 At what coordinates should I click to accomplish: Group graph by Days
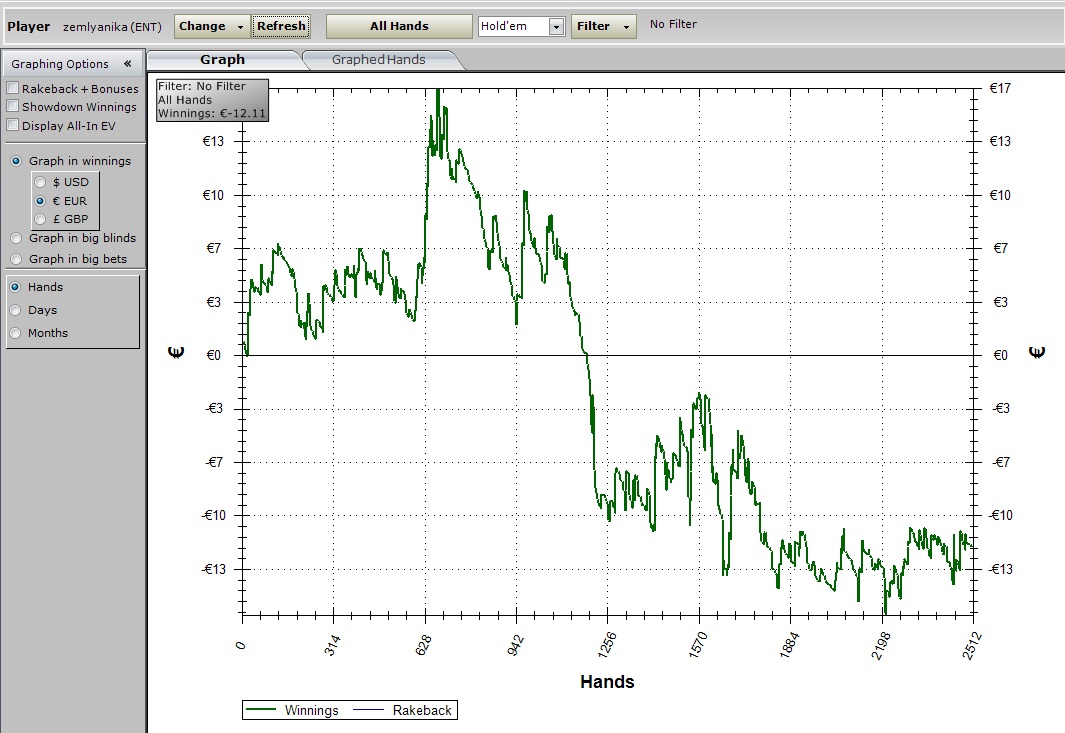pyautogui.click(x=16, y=310)
